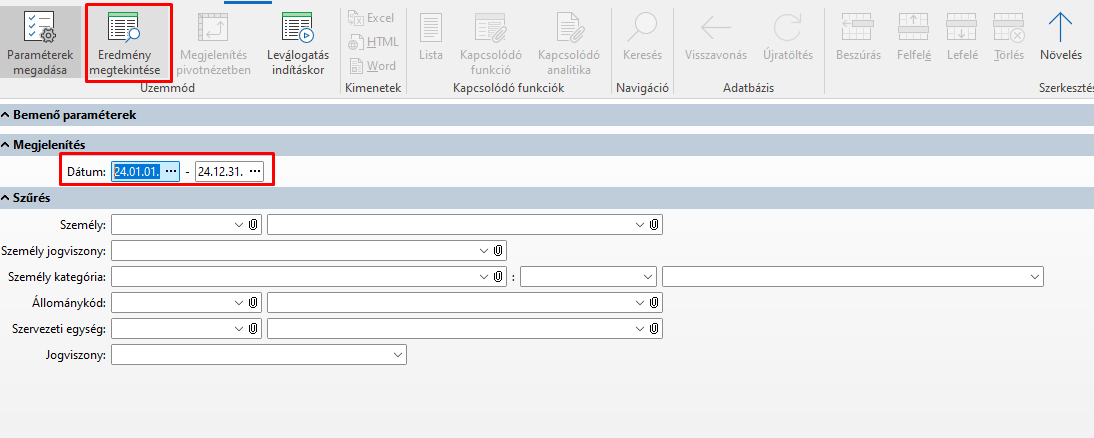Collapse the Szűrés section
Image resolution: width=1094 pixels, height=438 pixels.
(x=7, y=198)
